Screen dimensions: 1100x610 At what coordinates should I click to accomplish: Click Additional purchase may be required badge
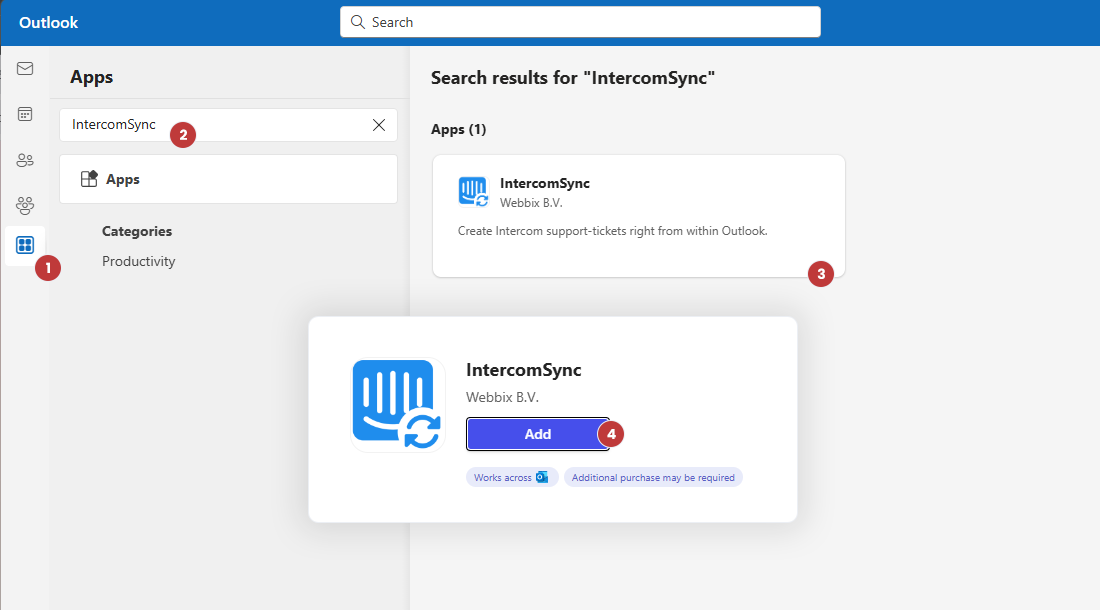pyautogui.click(x=653, y=477)
